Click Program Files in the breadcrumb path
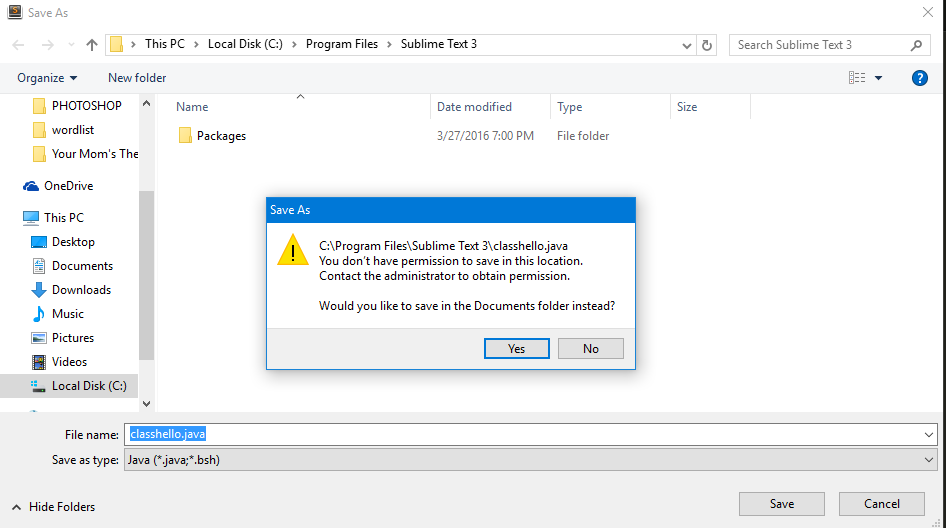The height and width of the screenshot is (528, 946). [x=341, y=44]
